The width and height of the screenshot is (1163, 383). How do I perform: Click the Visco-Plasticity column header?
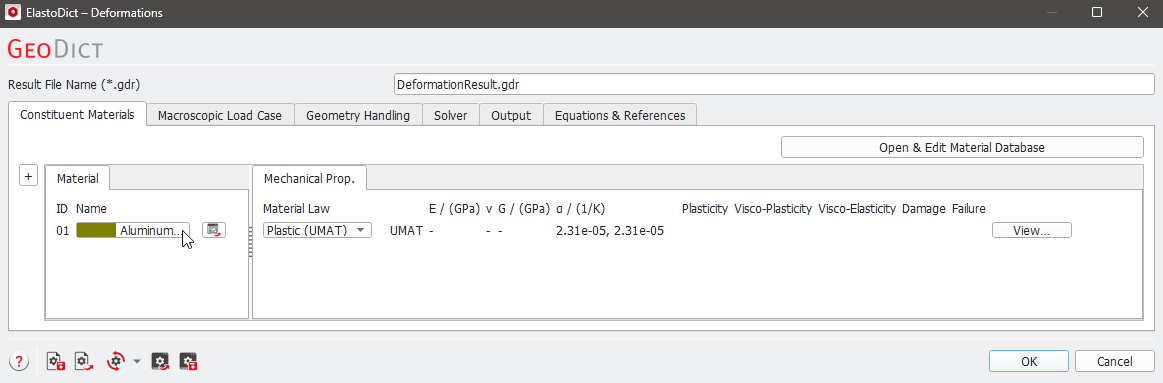[x=773, y=209]
